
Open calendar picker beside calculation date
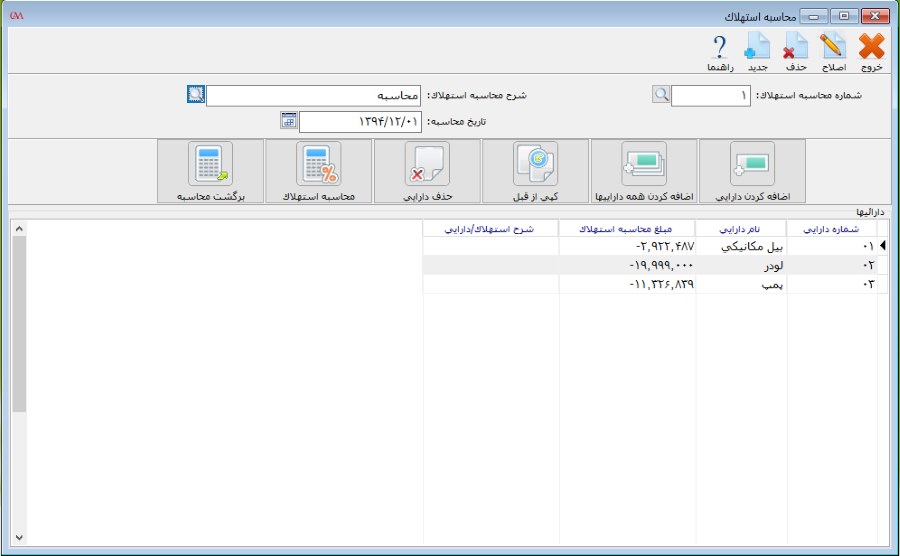pos(289,121)
